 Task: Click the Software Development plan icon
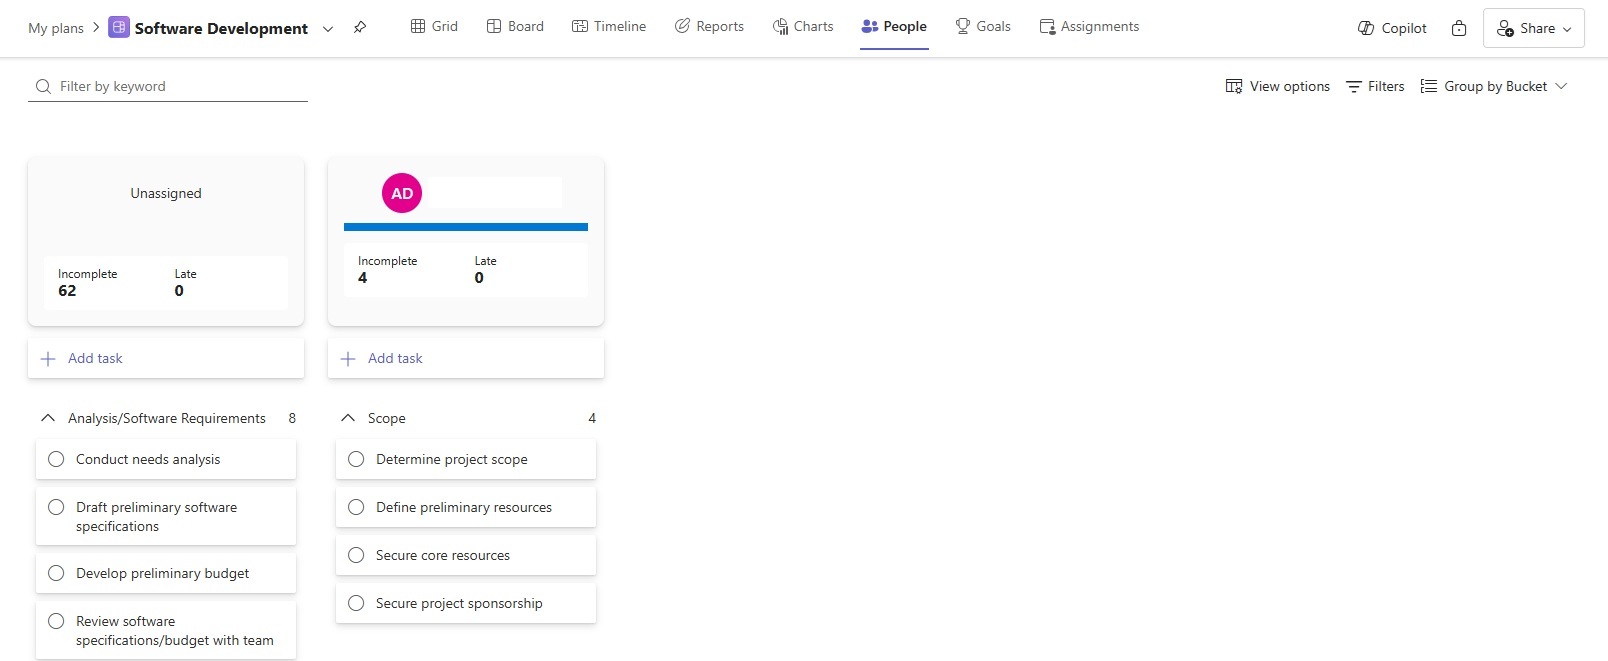[119, 28]
